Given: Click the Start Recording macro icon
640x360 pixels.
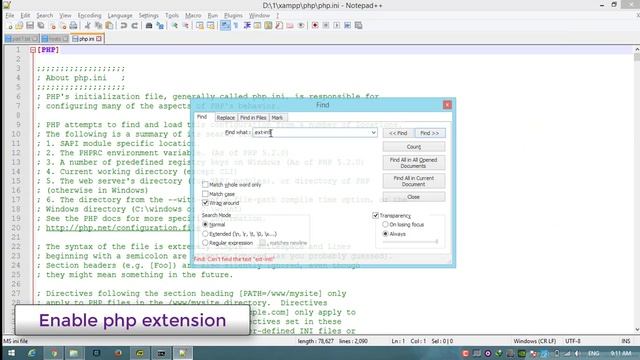Looking at the screenshot, I should coord(315,26).
